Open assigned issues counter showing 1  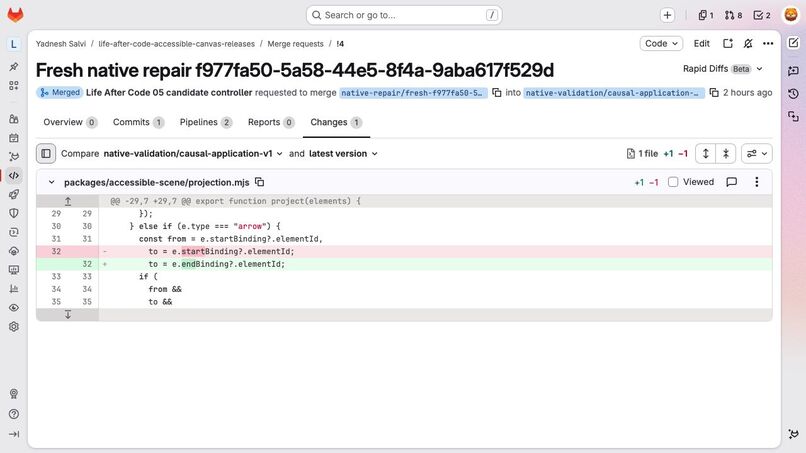(705, 15)
